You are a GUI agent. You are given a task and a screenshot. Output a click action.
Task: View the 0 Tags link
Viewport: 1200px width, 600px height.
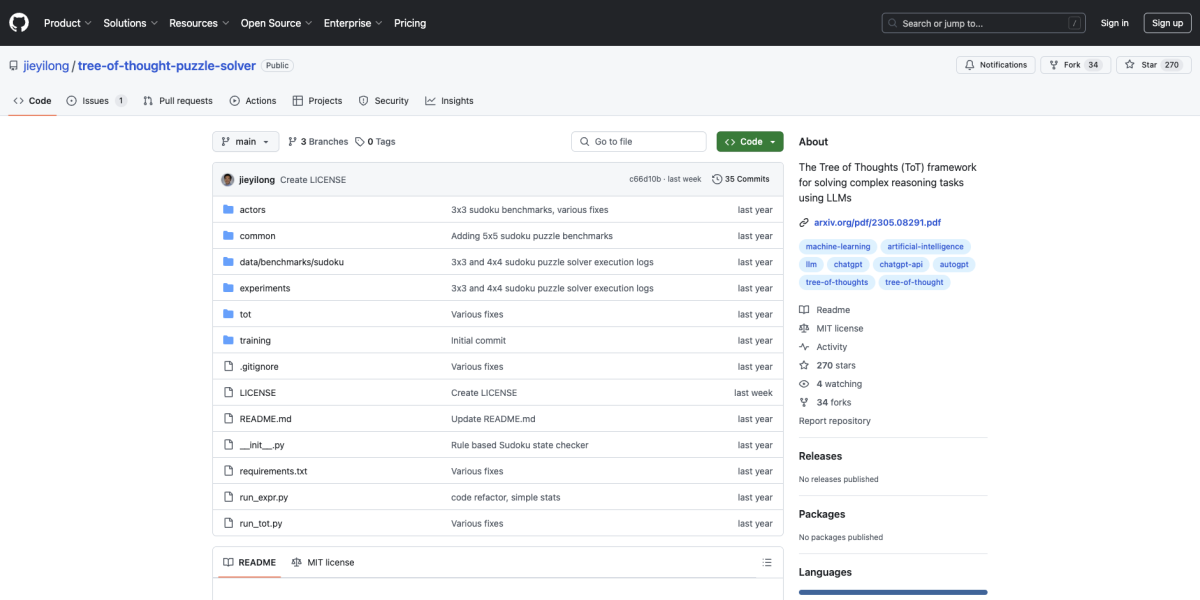click(x=376, y=142)
